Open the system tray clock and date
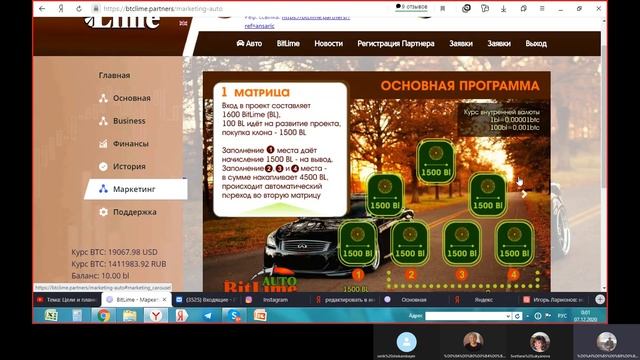 pyautogui.click(x=585, y=316)
